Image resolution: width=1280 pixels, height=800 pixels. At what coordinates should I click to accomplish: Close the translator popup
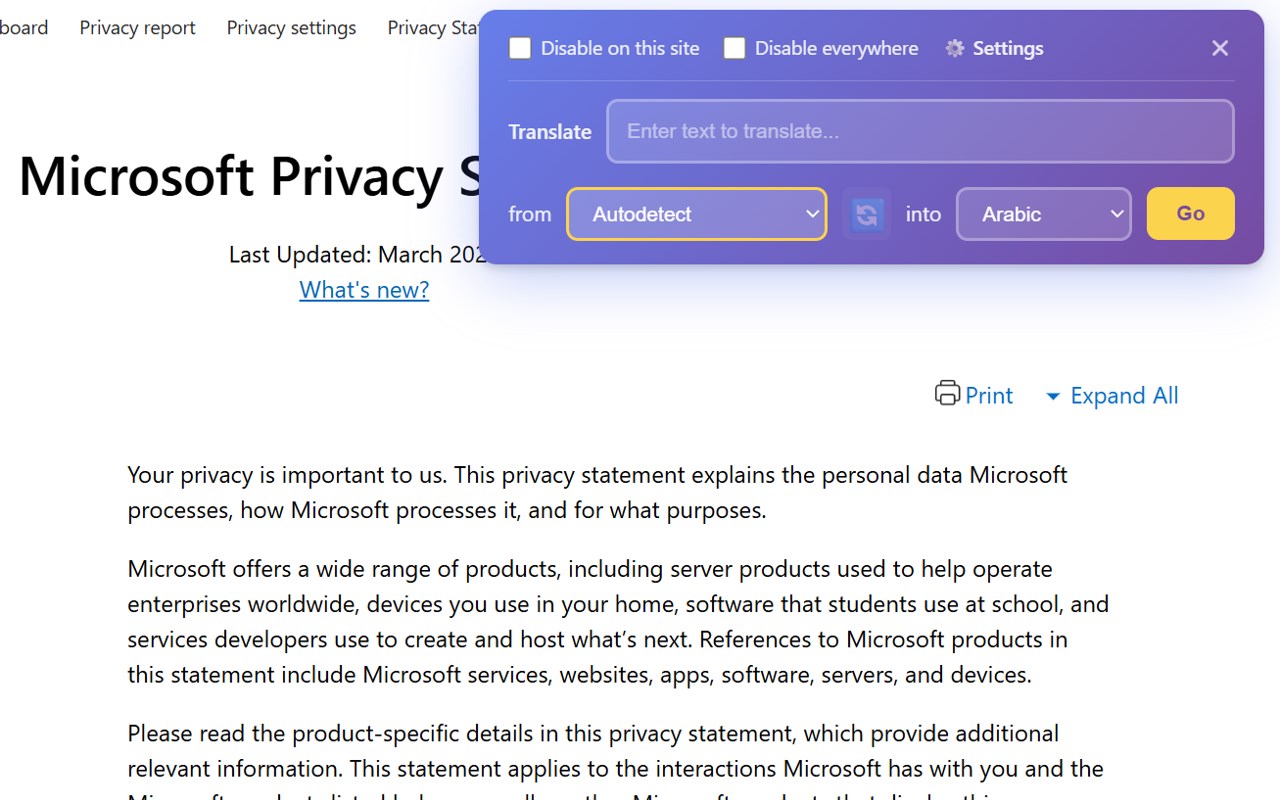coord(1220,48)
